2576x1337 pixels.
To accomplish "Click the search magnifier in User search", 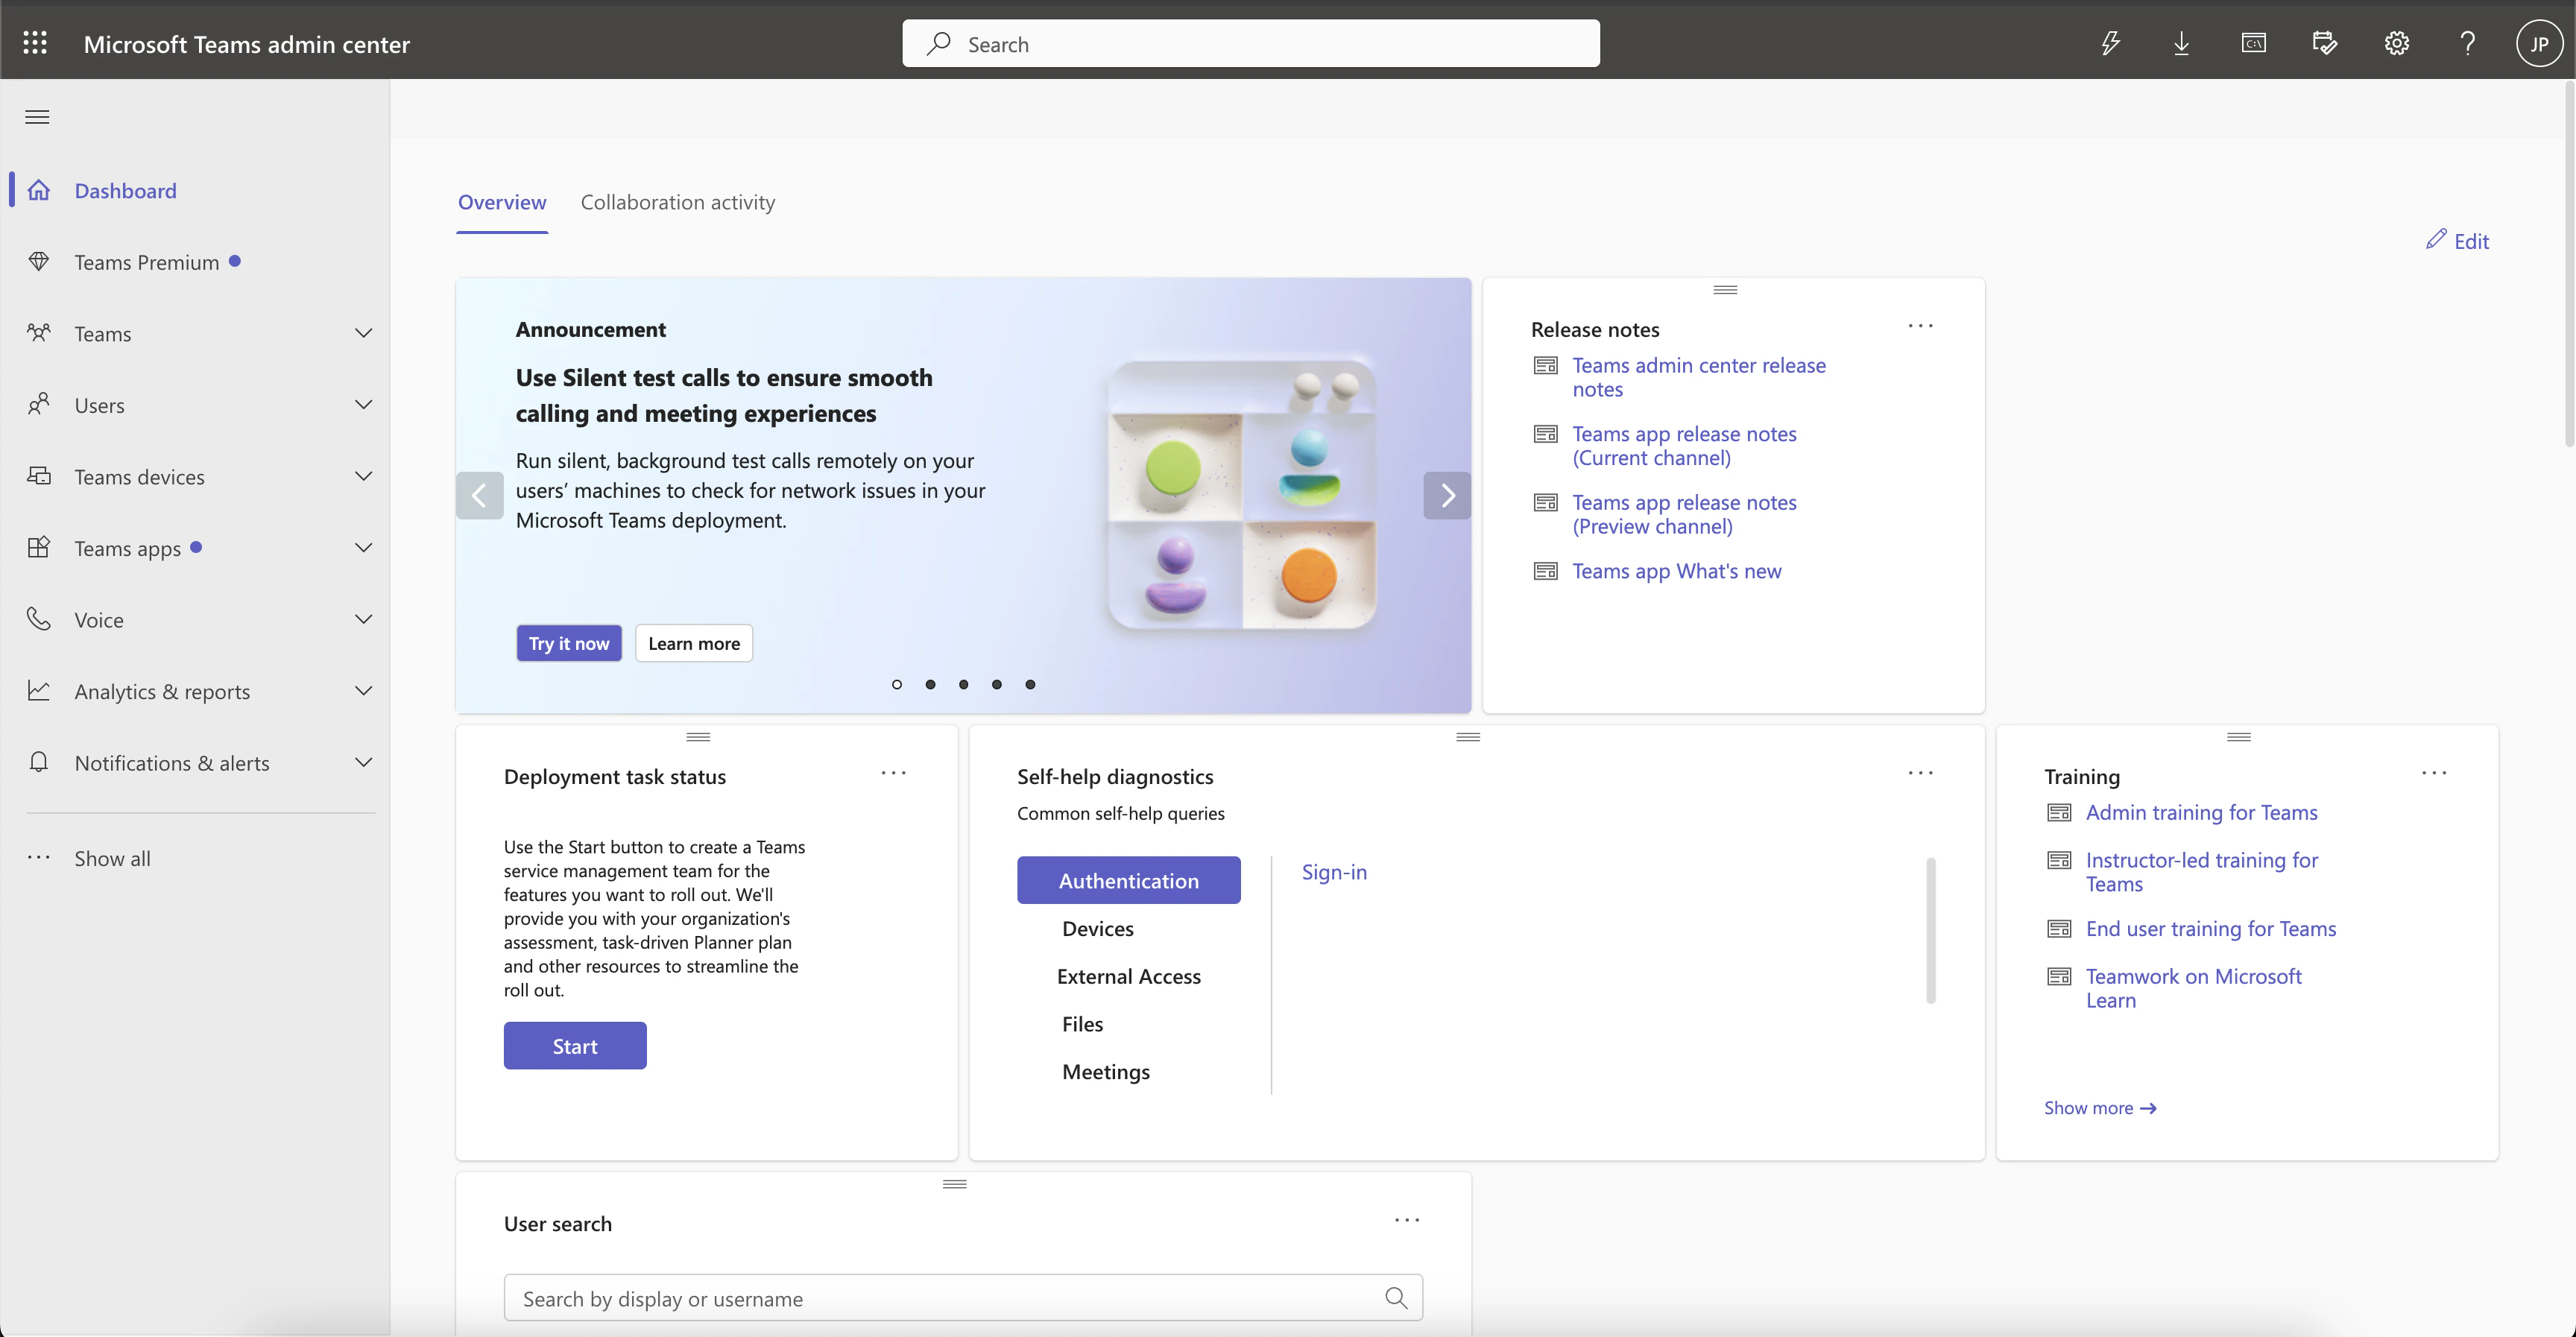I will 1396,1298.
